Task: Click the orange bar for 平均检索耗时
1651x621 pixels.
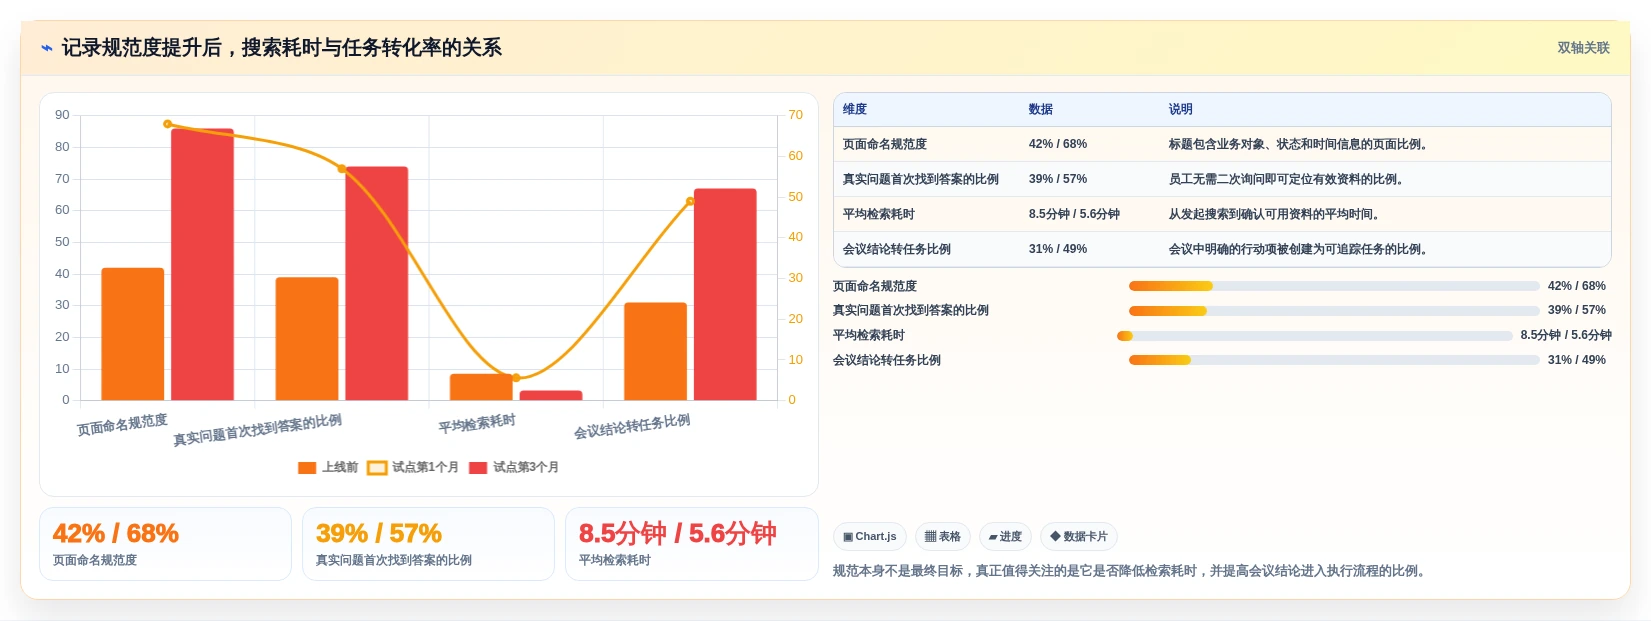Action: [x=481, y=387]
